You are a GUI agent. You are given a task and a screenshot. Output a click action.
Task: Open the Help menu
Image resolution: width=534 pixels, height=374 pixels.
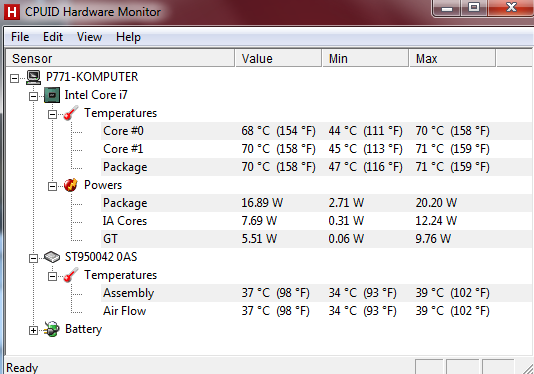click(x=128, y=37)
